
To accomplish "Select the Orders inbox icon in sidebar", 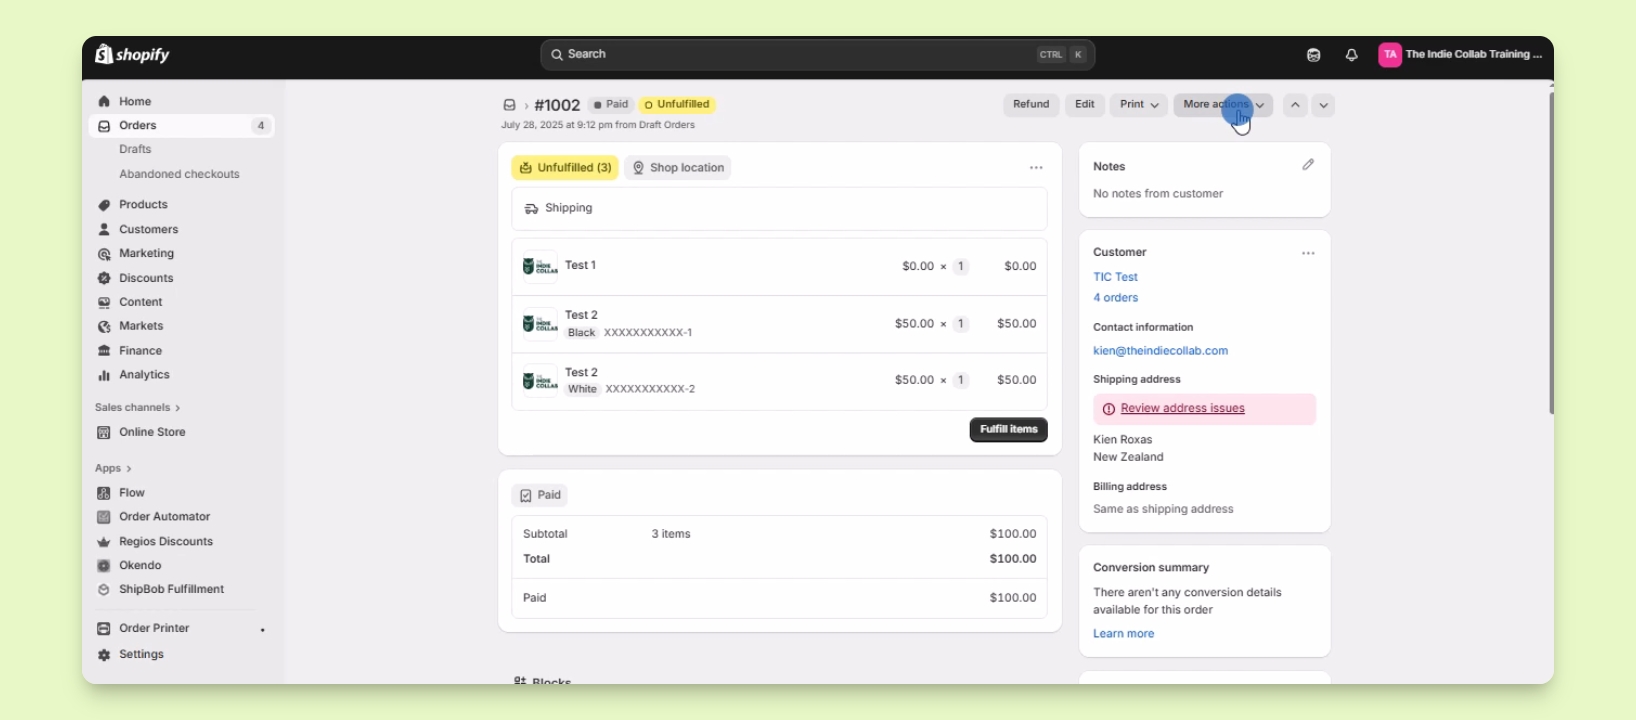I will pyautogui.click(x=104, y=126).
